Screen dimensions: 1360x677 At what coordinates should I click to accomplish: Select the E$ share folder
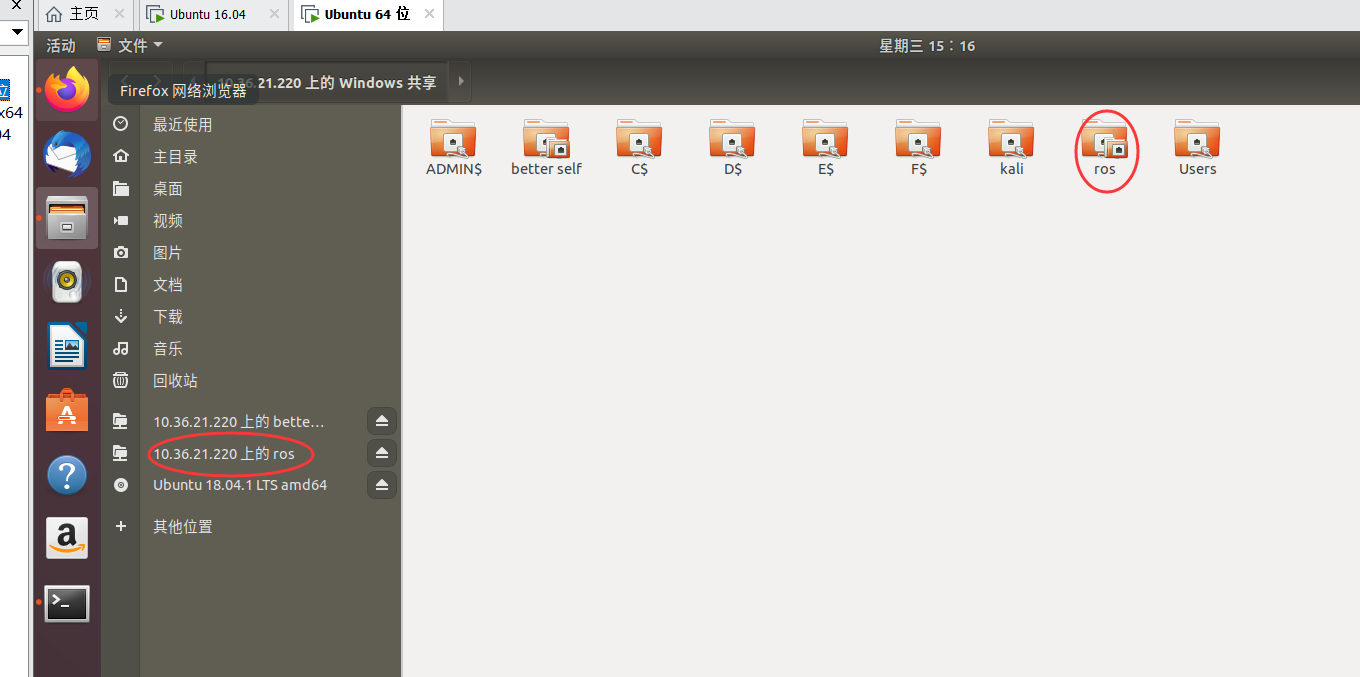pos(825,149)
